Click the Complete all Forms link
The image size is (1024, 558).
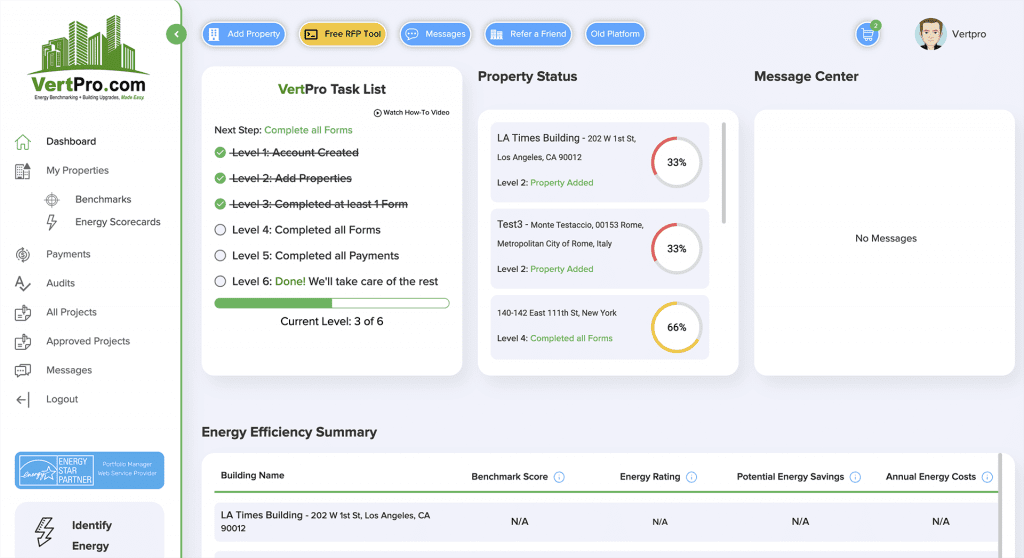308,130
